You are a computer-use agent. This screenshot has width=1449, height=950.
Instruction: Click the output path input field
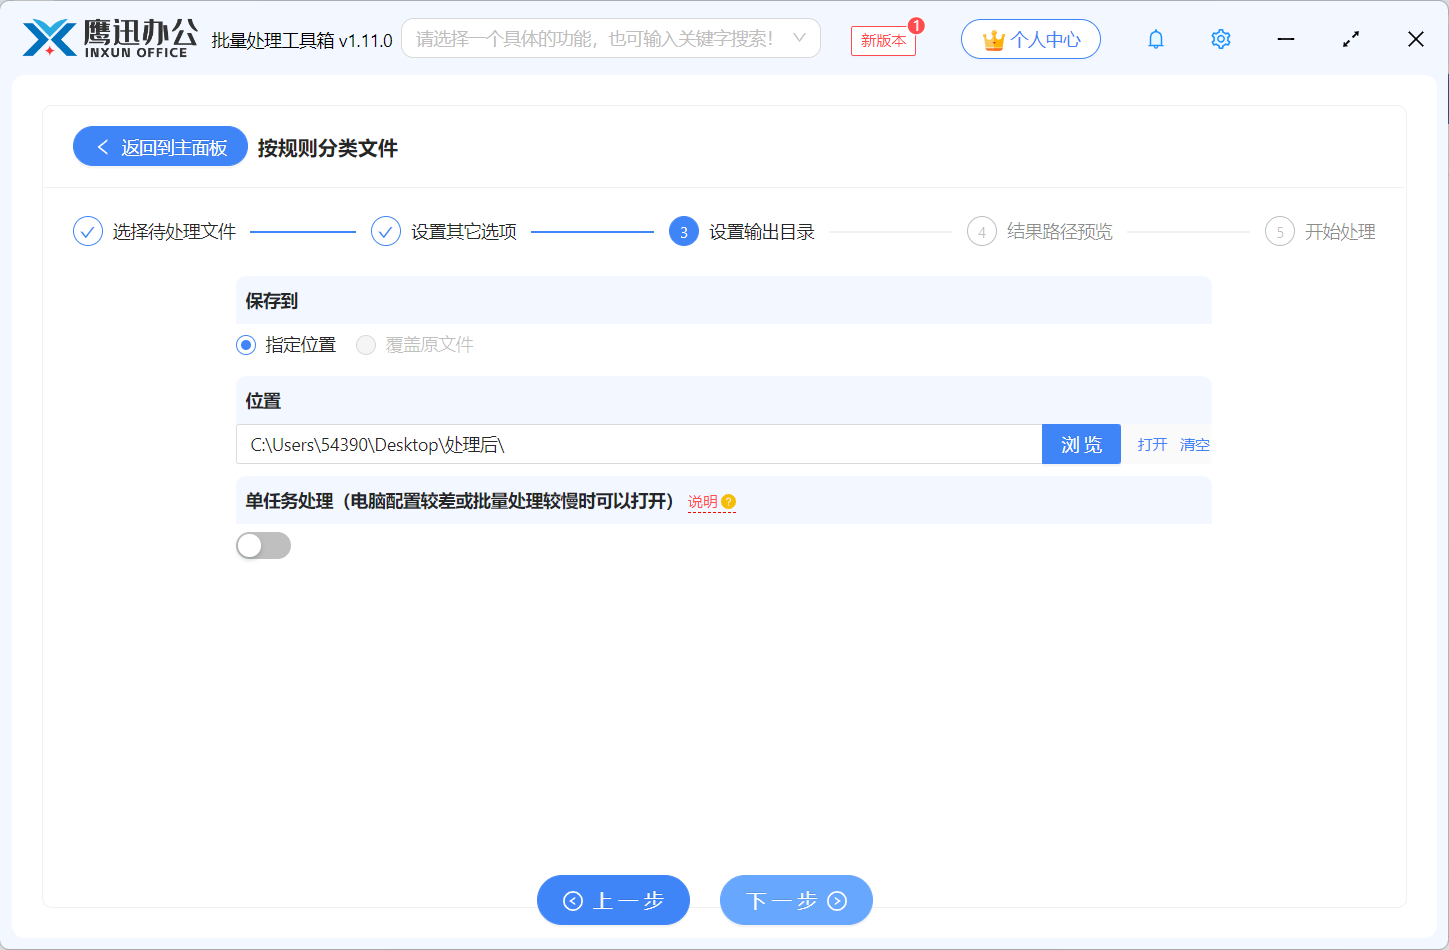click(x=639, y=444)
